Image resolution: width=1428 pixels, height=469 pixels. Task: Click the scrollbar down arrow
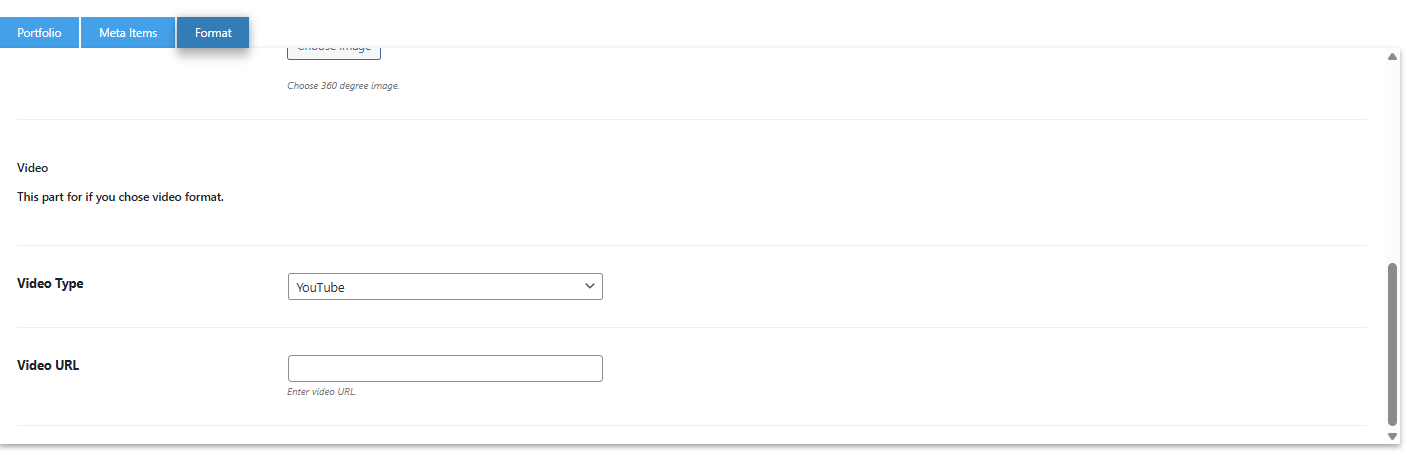click(1392, 436)
